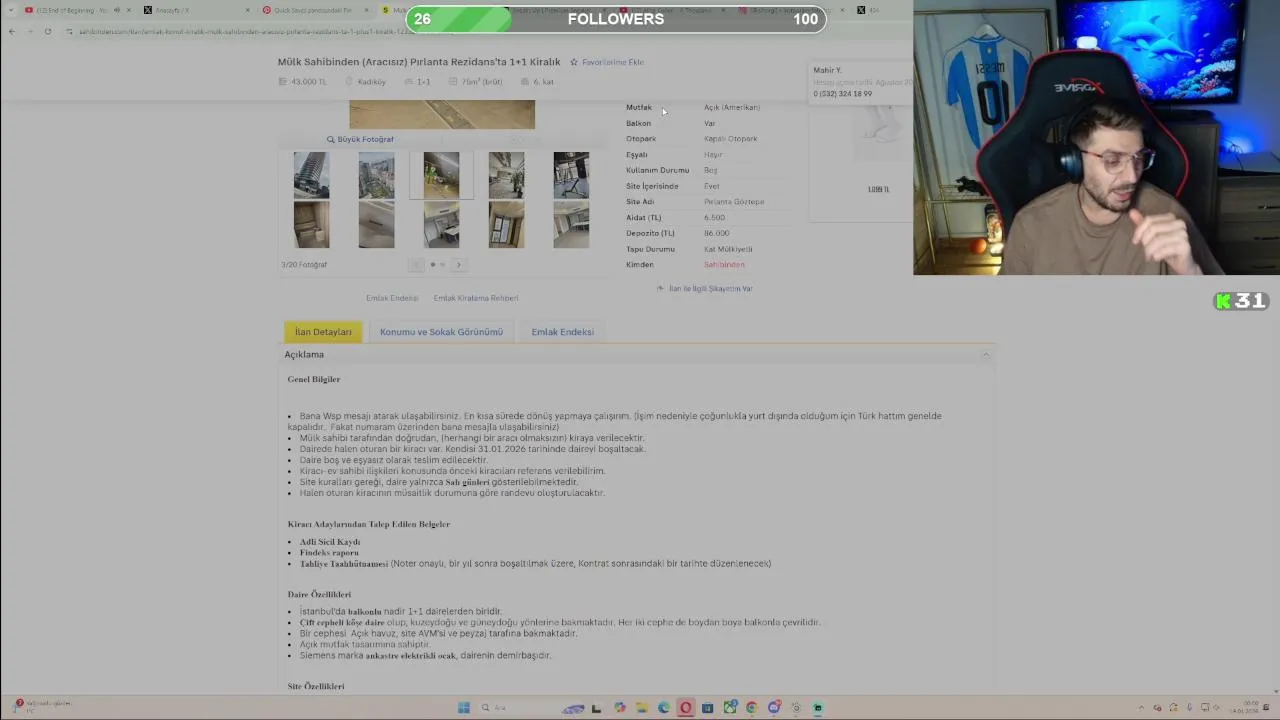1280x720 pixels.
Task: Click the Favorilerime Ekle link
Action: point(613,62)
